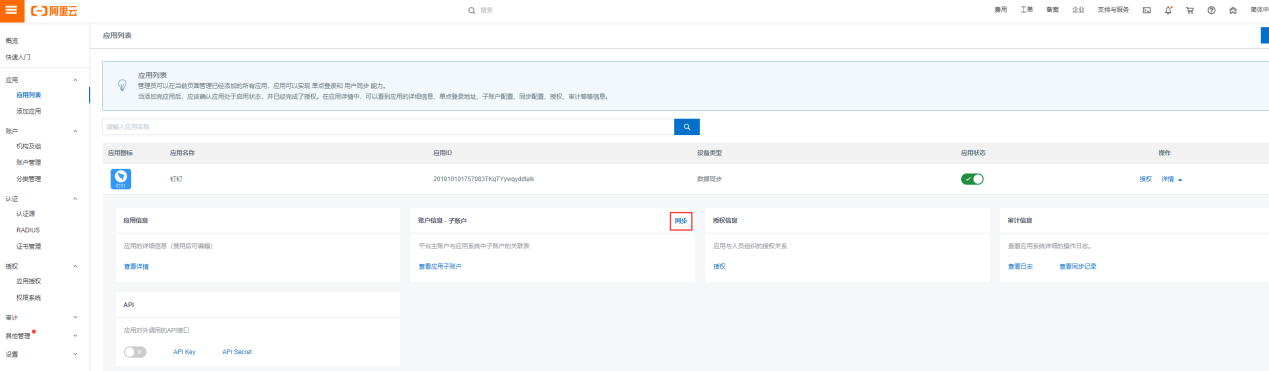Select 应用列表 in the sidebar
The height and width of the screenshot is (371, 1269).
29,95
